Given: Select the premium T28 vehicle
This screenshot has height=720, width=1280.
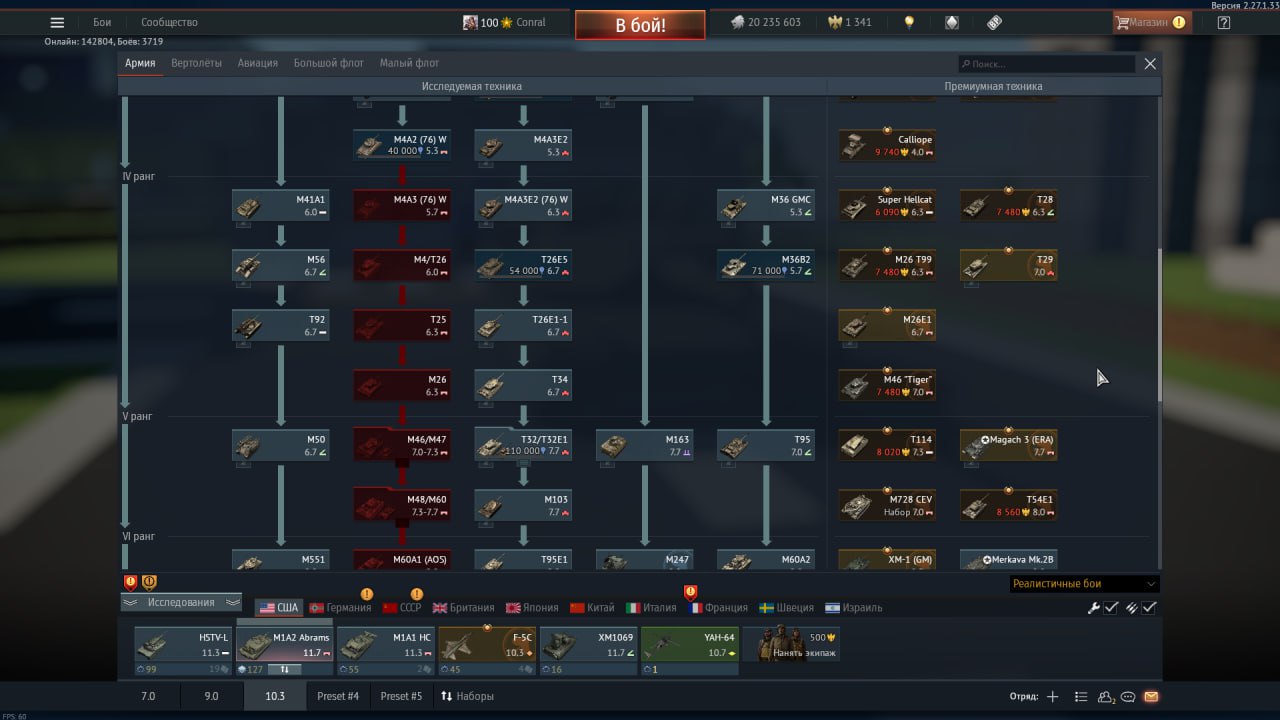Looking at the screenshot, I should (1009, 206).
